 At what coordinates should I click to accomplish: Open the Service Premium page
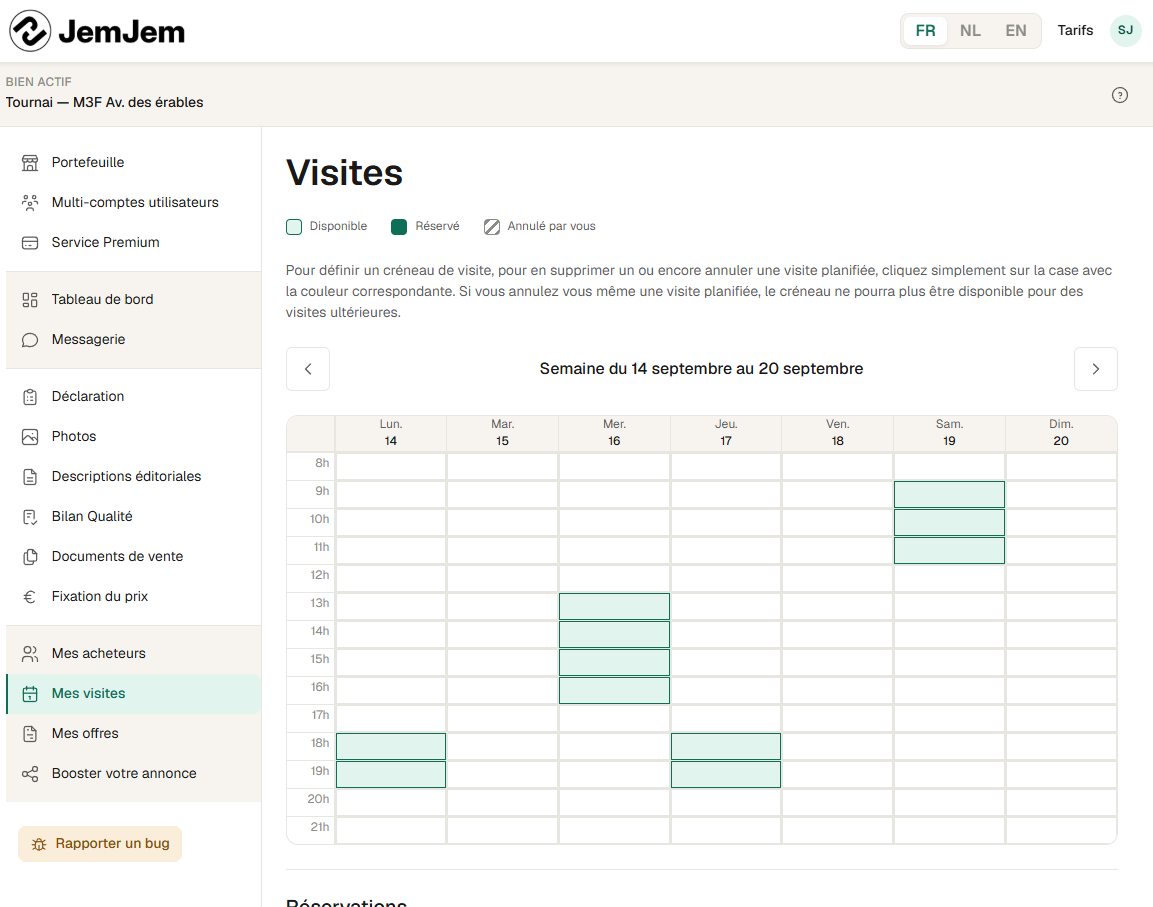tap(133, 243)
